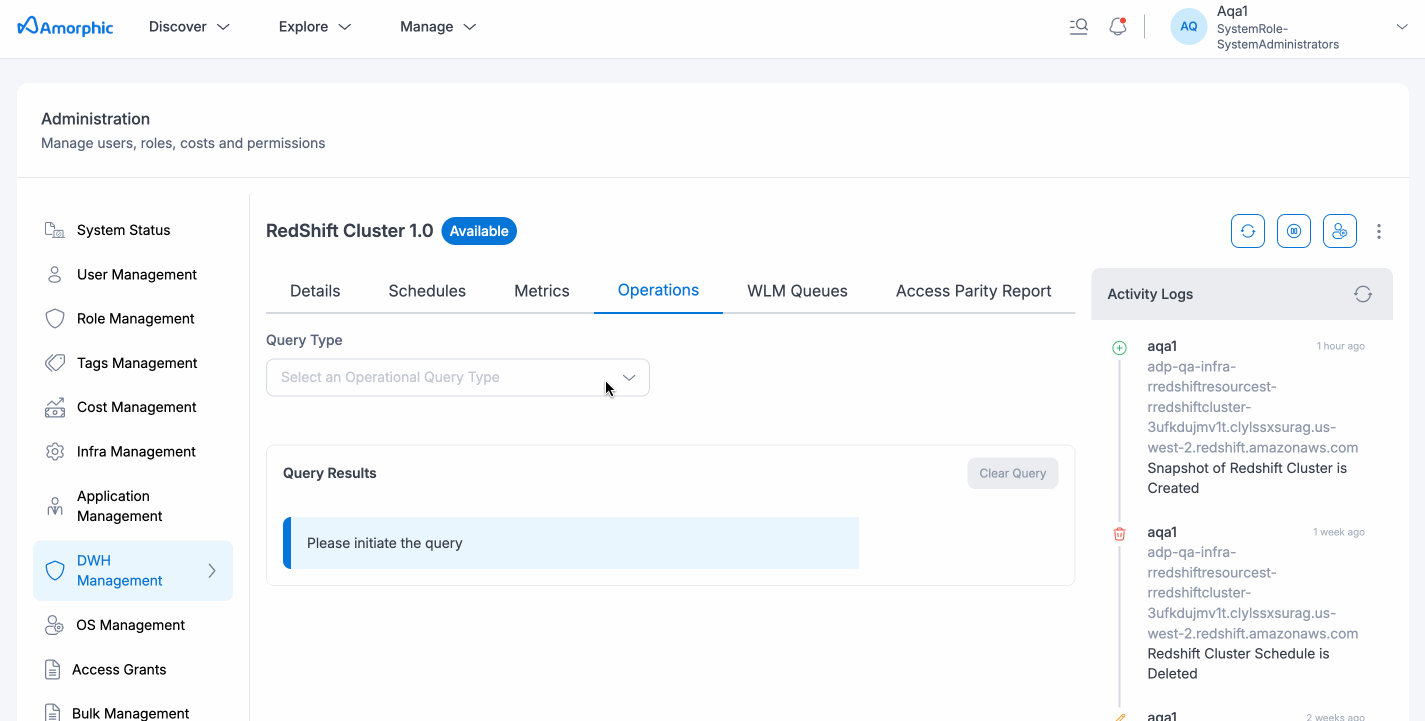Click the '1 week ago' timestamp
The width and height of the screenshot is (1425, 721).
pos(1339,532)
